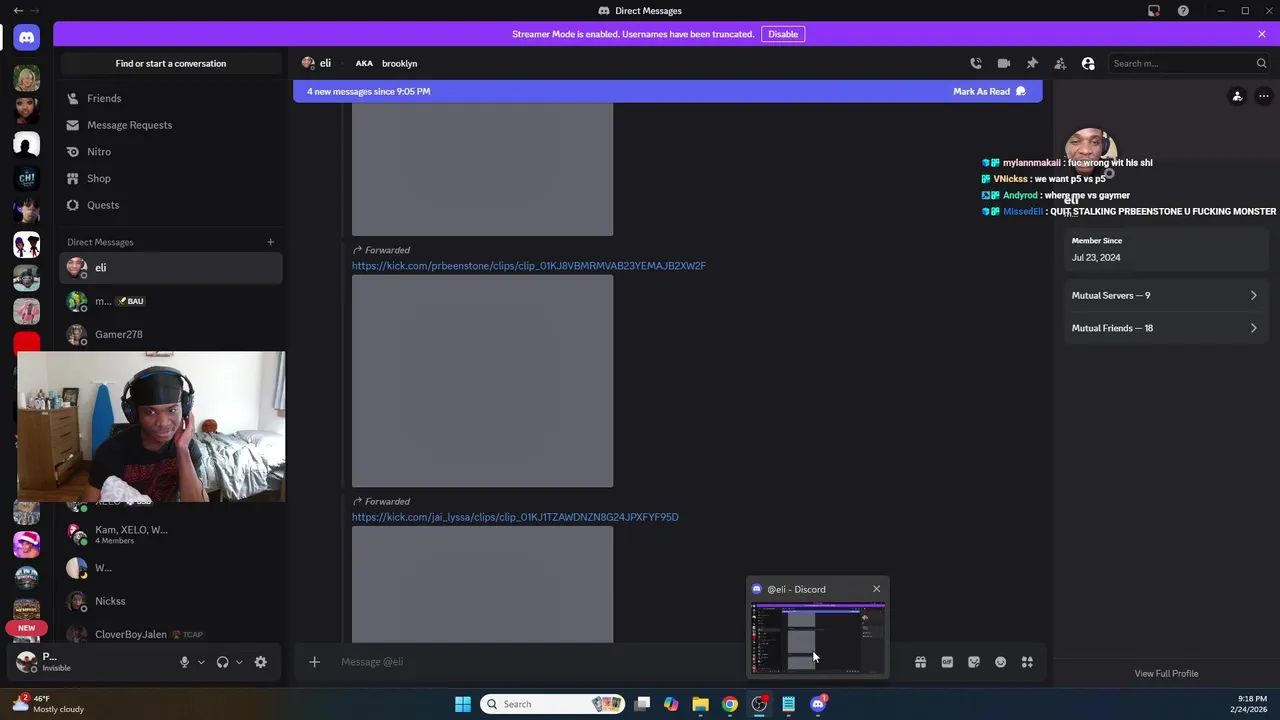Hide the user profile panel
Image resolution: width=1280 pixels, height=720 pixels.
[x=1088, y=63]
